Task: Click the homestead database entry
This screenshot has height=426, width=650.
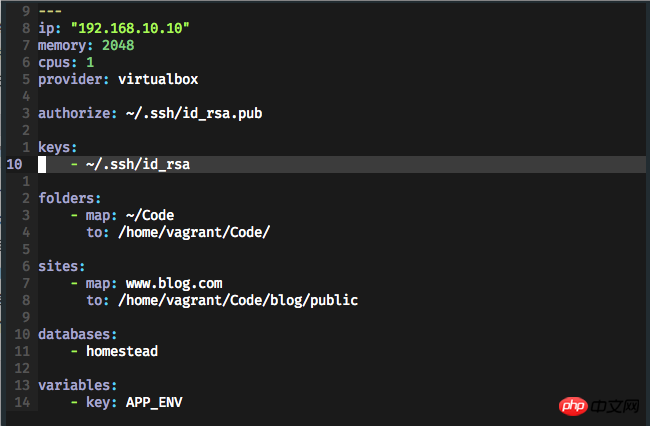Action: (121, 351)
